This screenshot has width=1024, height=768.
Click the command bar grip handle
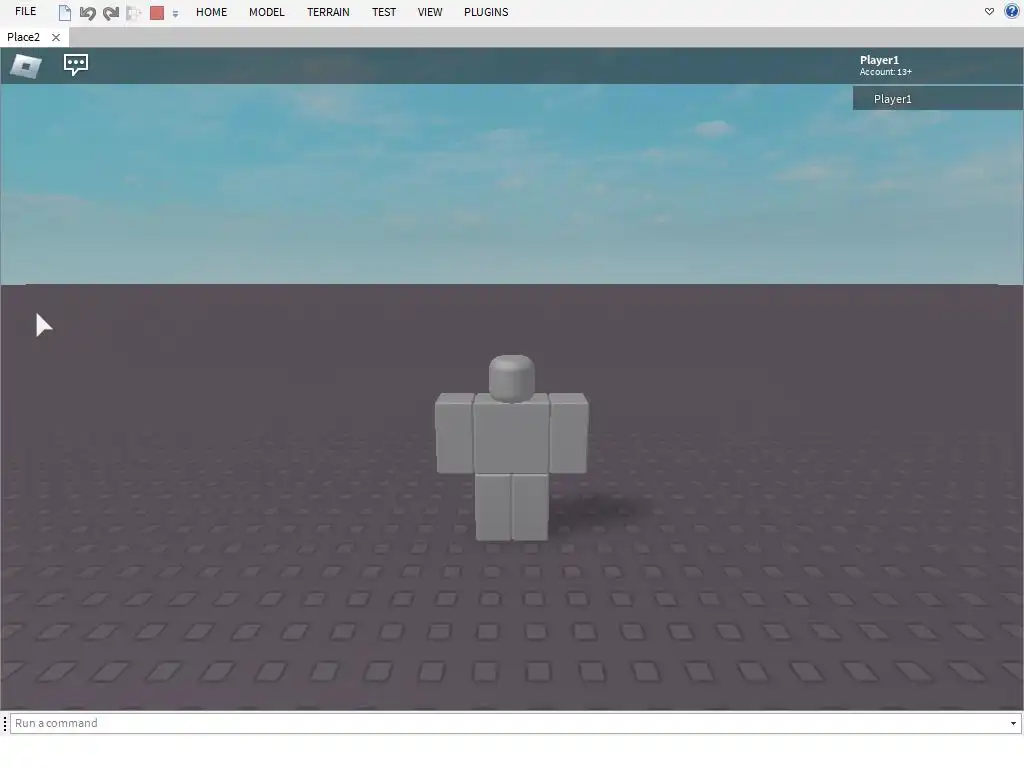[x=5, y=724]
